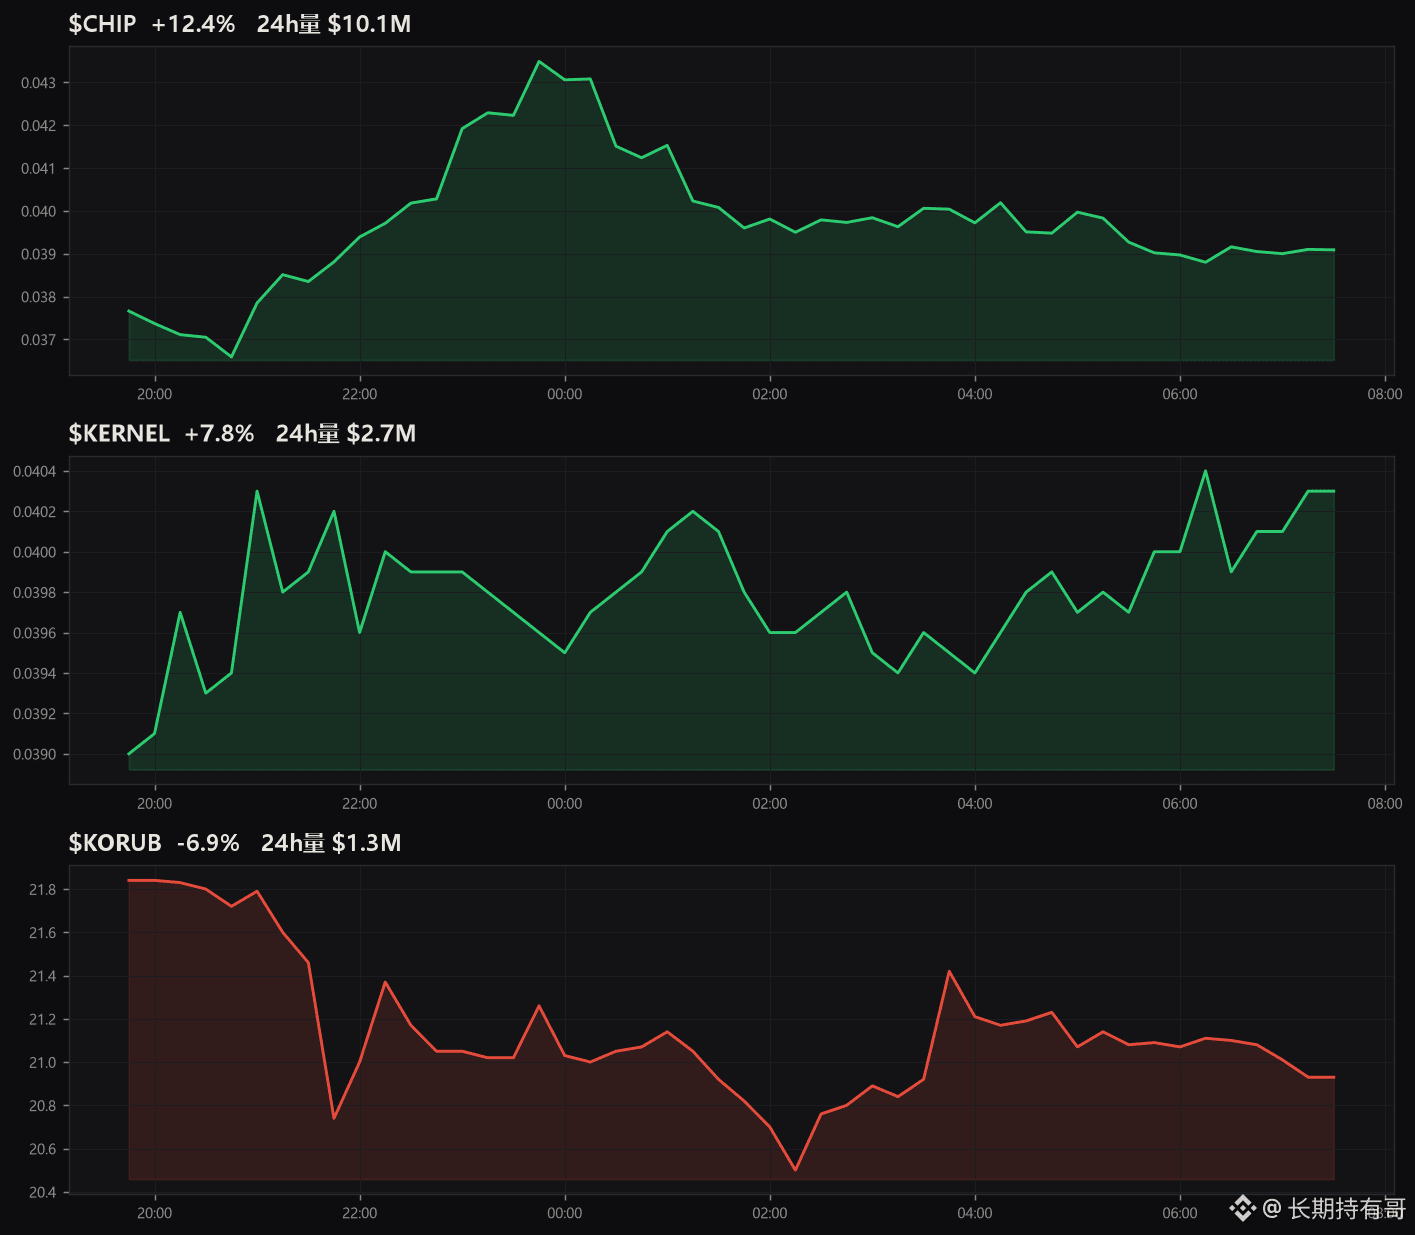This screenshot has width=1415, height=1235.
Task: Click the highest peak of the $CHIP line
Action: [539, 61]
